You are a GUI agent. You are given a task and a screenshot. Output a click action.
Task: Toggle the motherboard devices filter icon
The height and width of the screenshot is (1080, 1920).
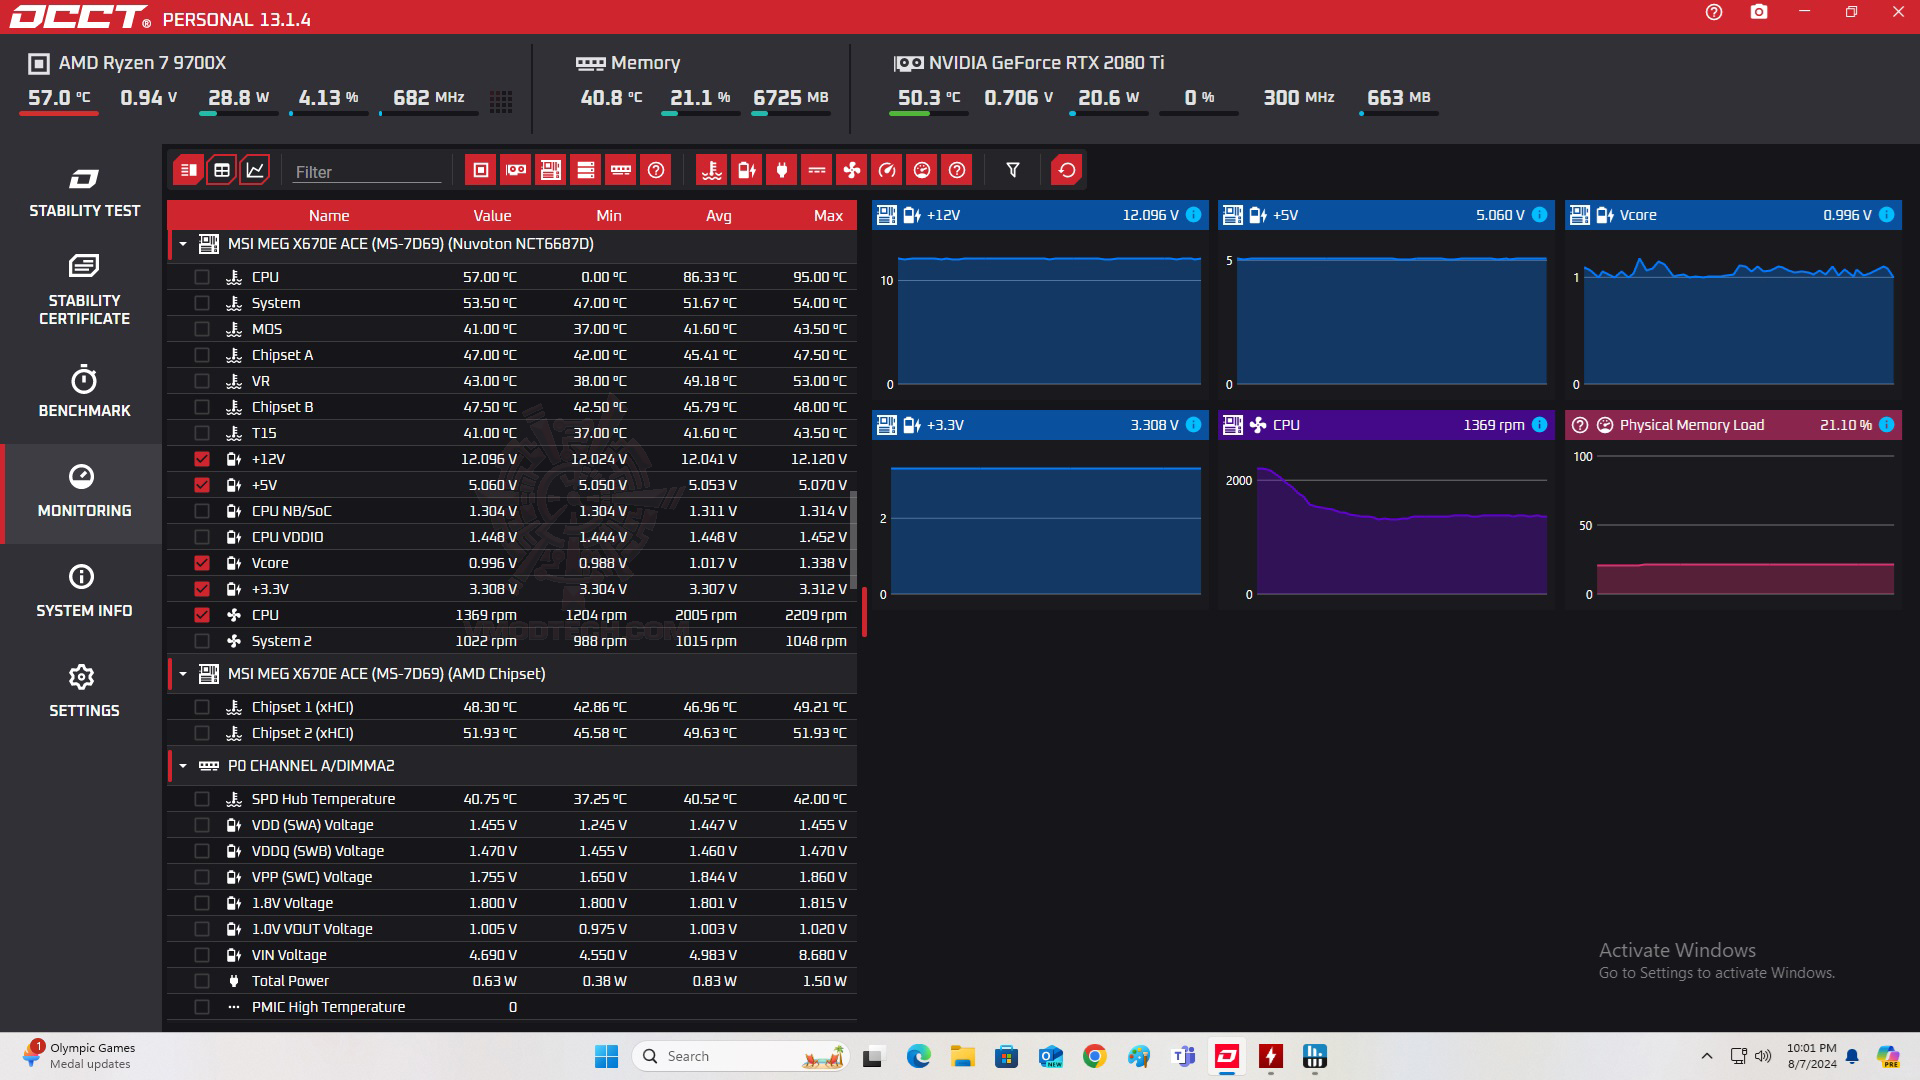click(550, 170)
